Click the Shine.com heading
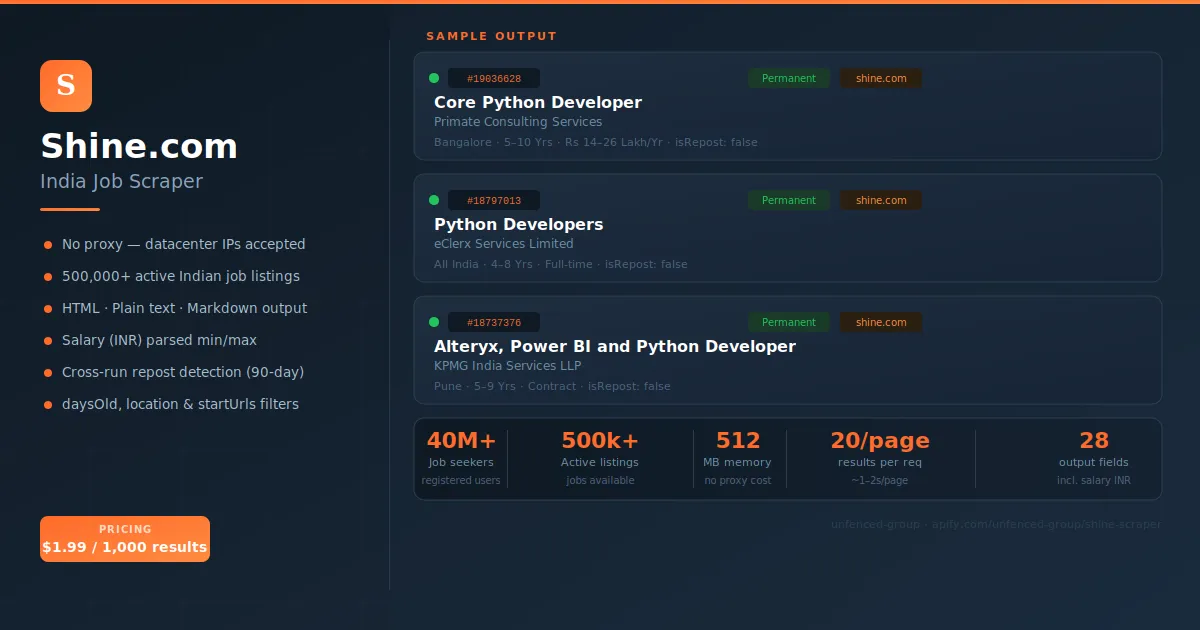1200x630 pixels. coord(139,146)
